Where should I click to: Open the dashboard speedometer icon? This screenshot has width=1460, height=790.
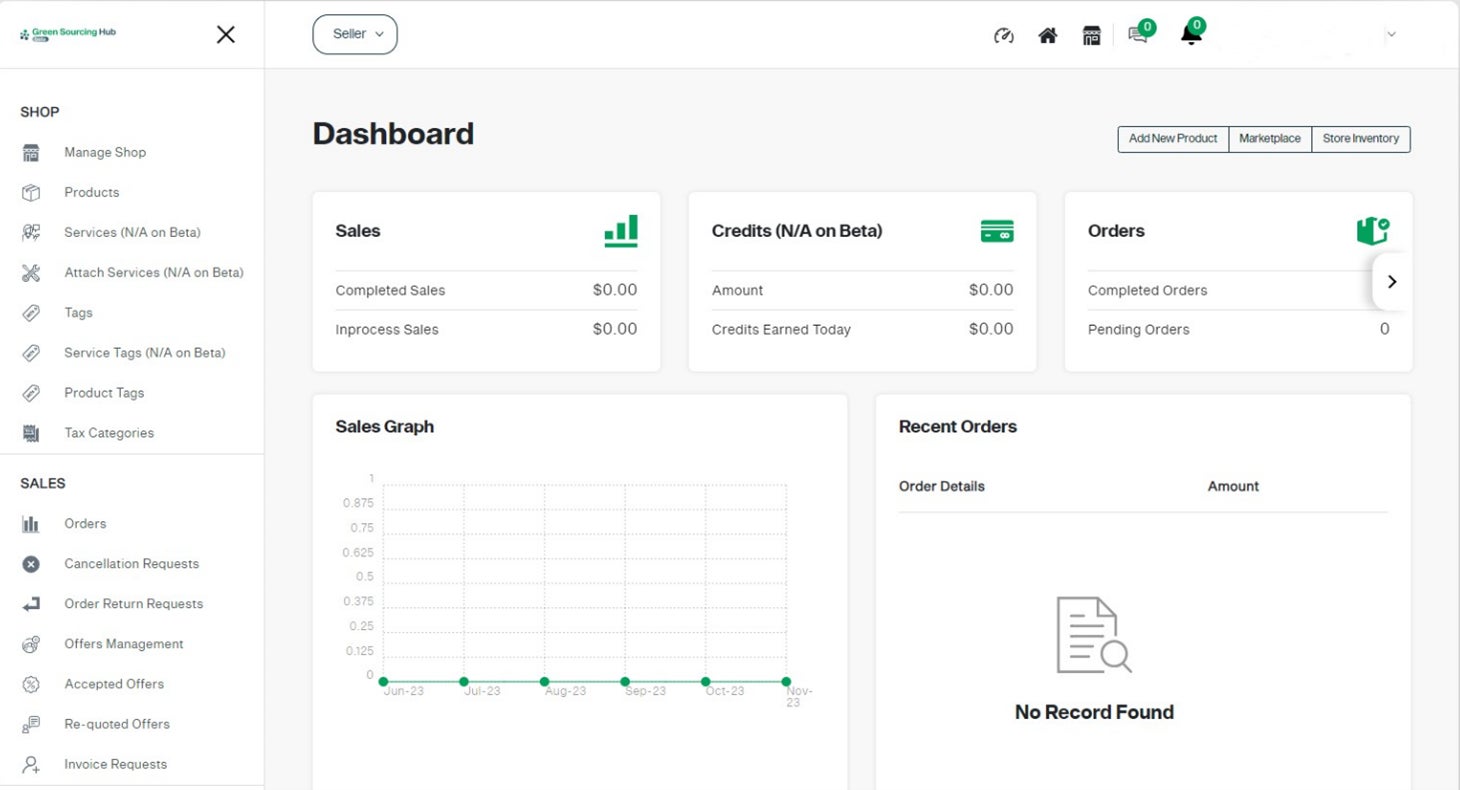click(1004, 36)
